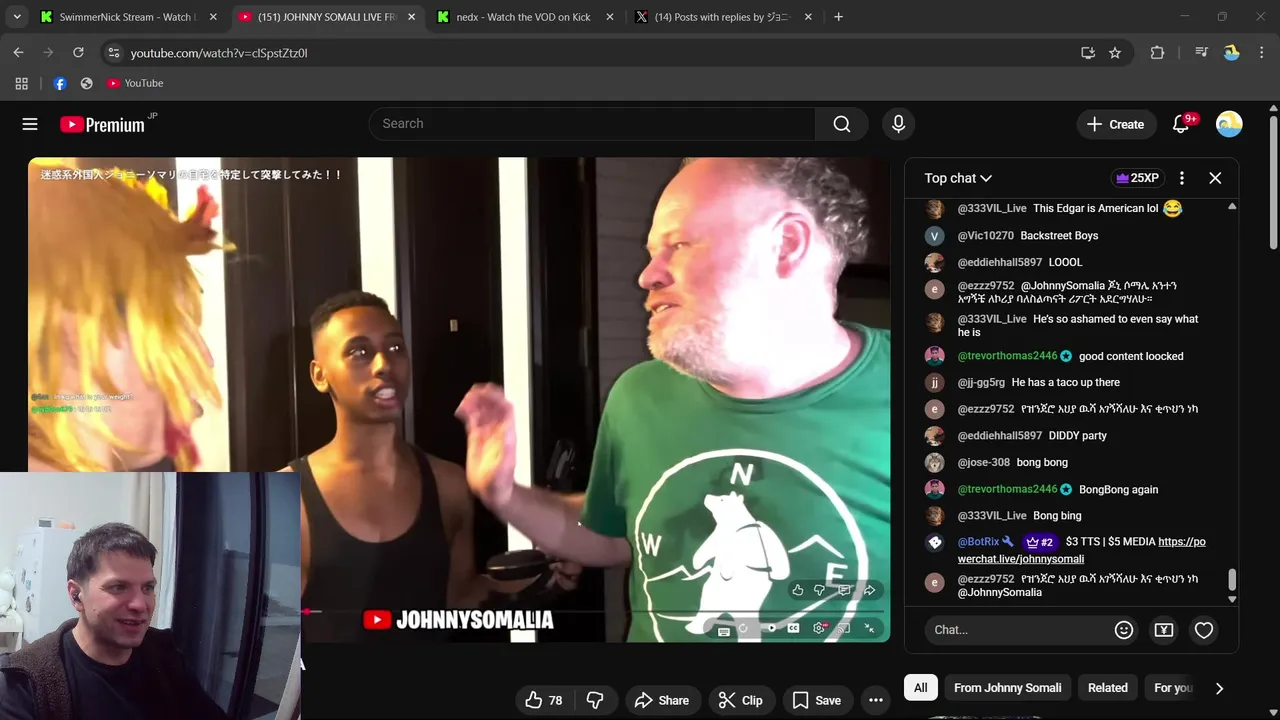Select the All chip

click(920, 688)
